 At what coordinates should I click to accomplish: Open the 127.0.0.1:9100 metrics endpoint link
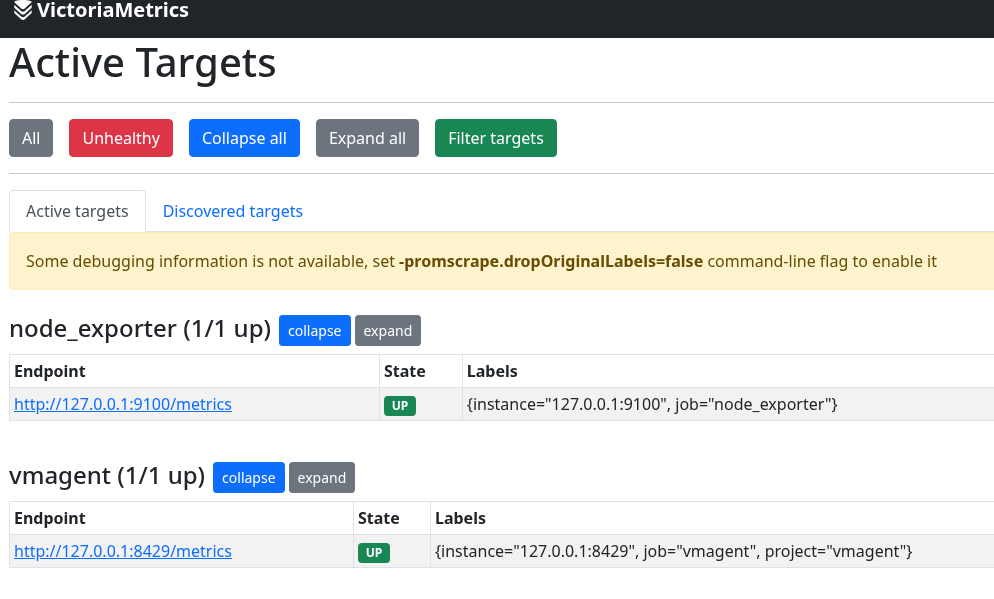coord(123,405)
